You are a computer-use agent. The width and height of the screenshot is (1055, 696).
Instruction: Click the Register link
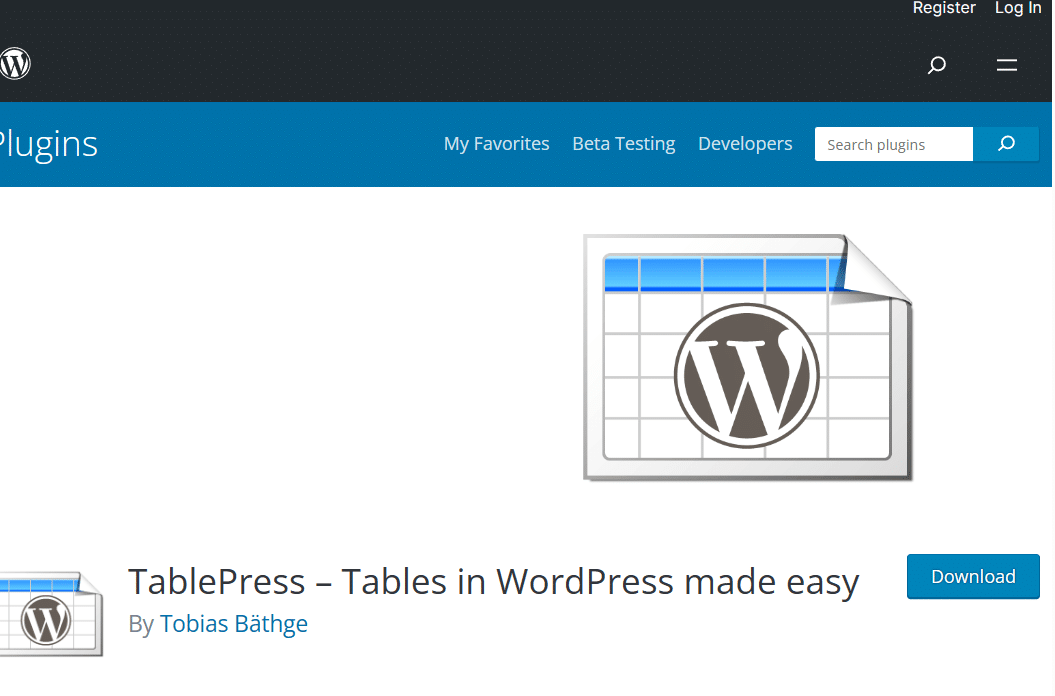coord(943,8)
